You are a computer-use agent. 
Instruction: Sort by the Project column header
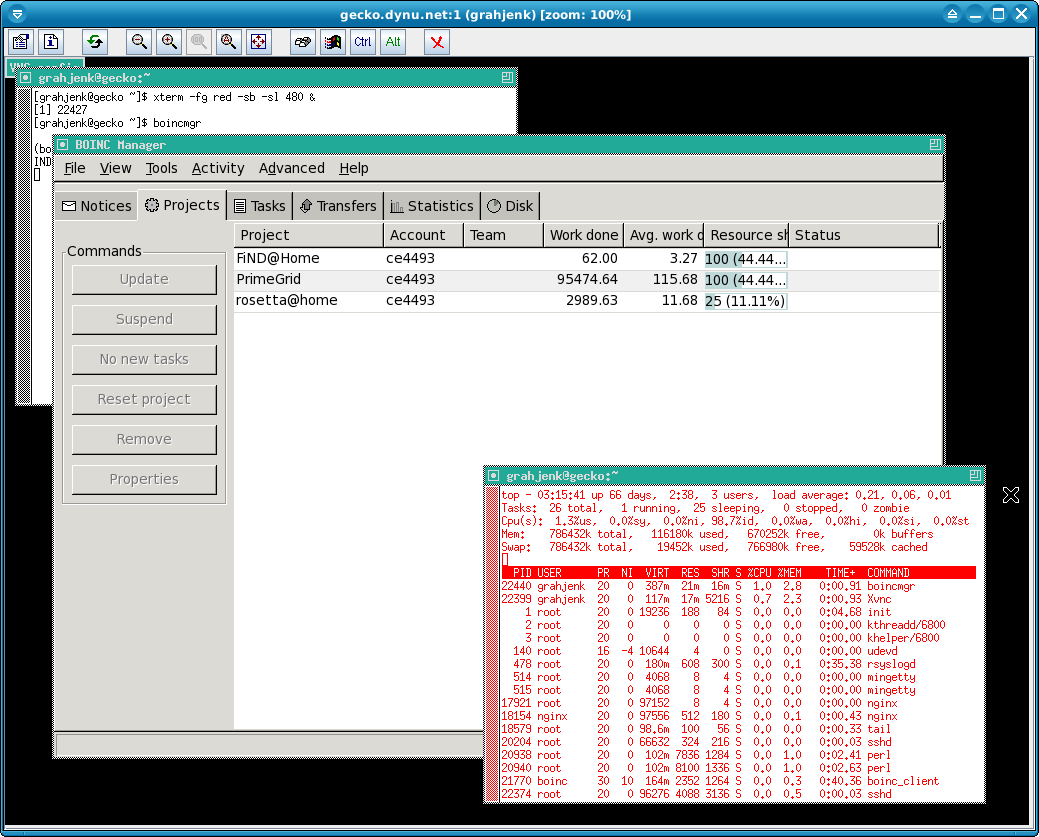point(309,235)
